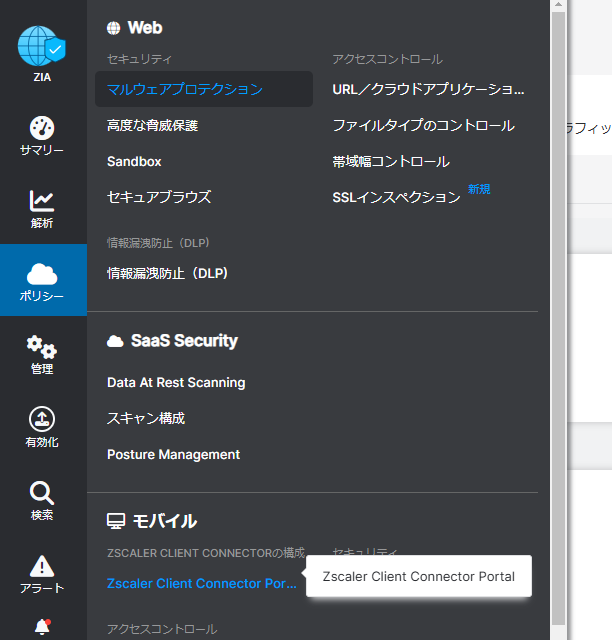The image size is (612, 640).
Task: Open the サマリー dashboard icon
Action: click(42, 128)
